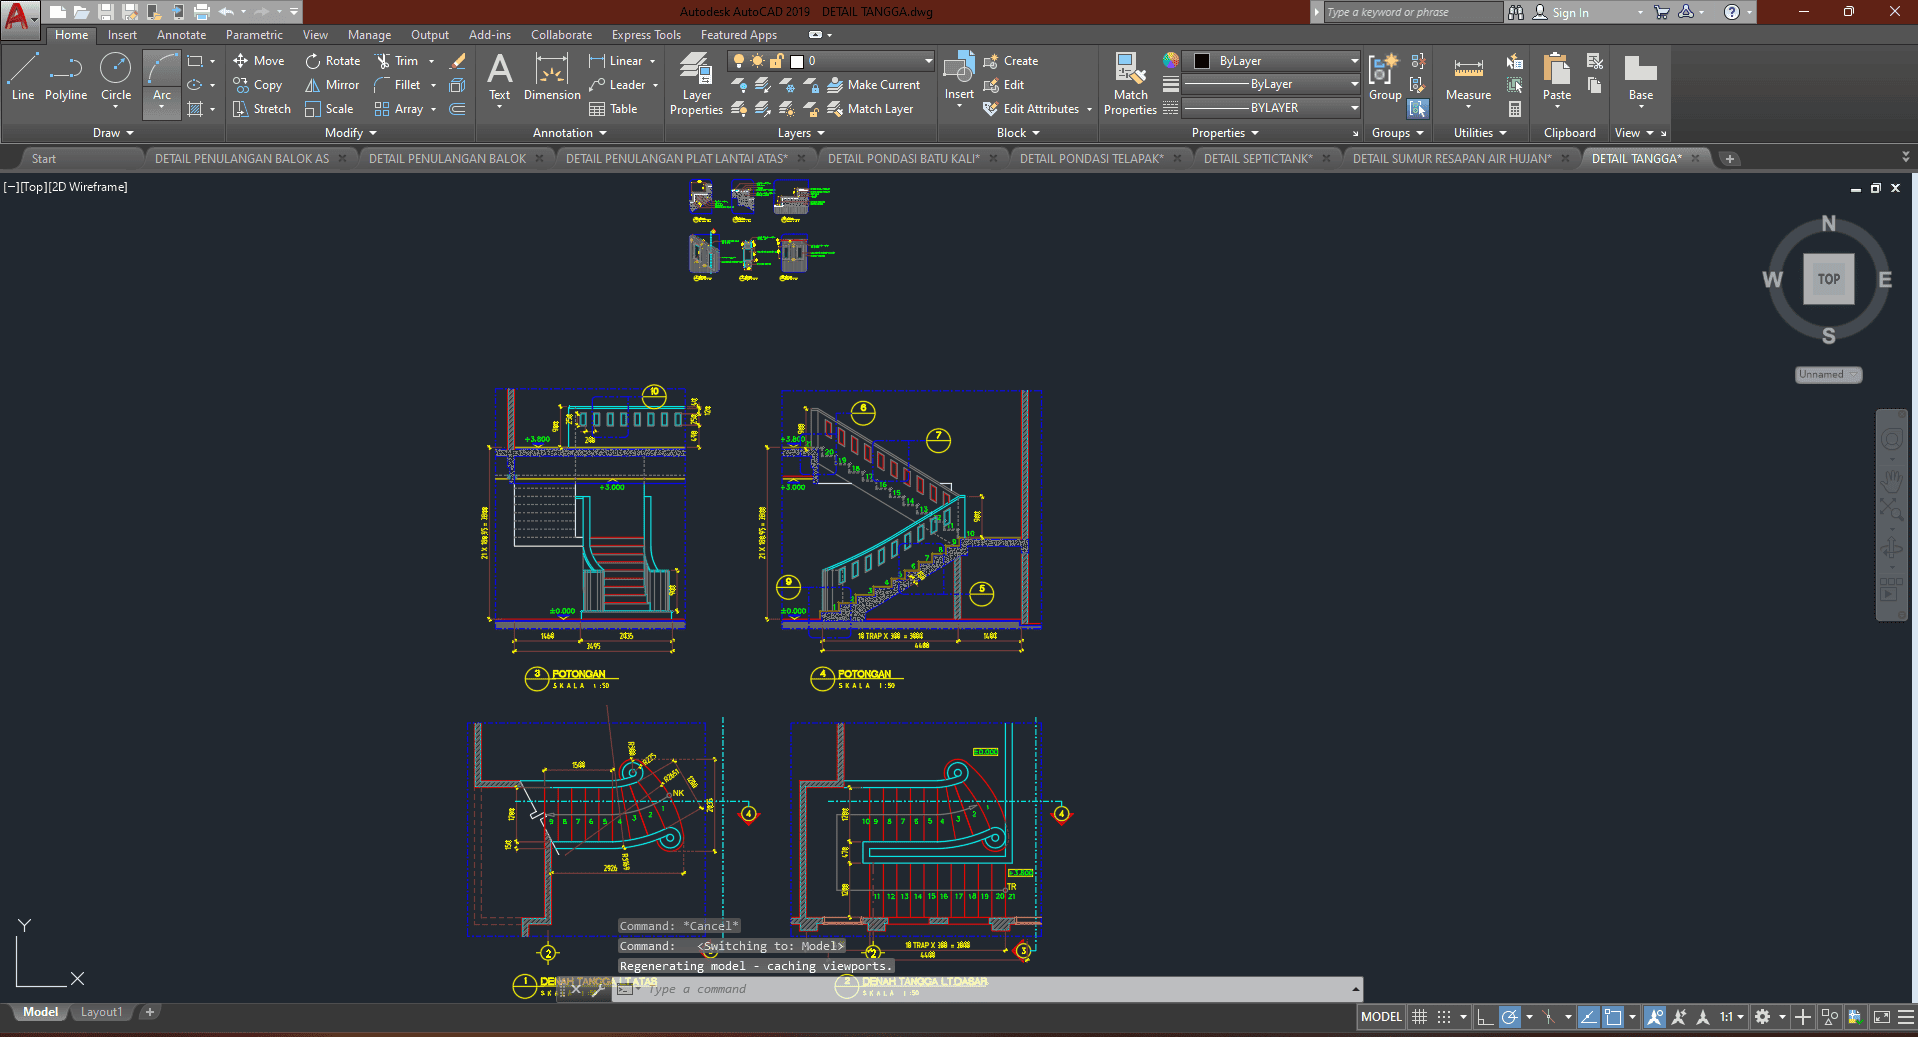The height and width of the screenshot is (1037, 1918).
Task: Toggle MODEL space button in status bar
Action: pos(1381,1017)
